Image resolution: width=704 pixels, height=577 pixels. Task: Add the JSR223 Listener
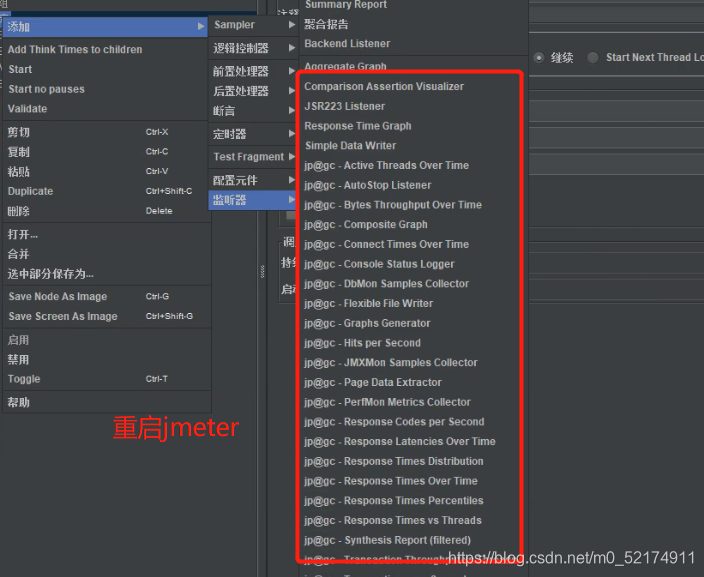pos(413,106)
